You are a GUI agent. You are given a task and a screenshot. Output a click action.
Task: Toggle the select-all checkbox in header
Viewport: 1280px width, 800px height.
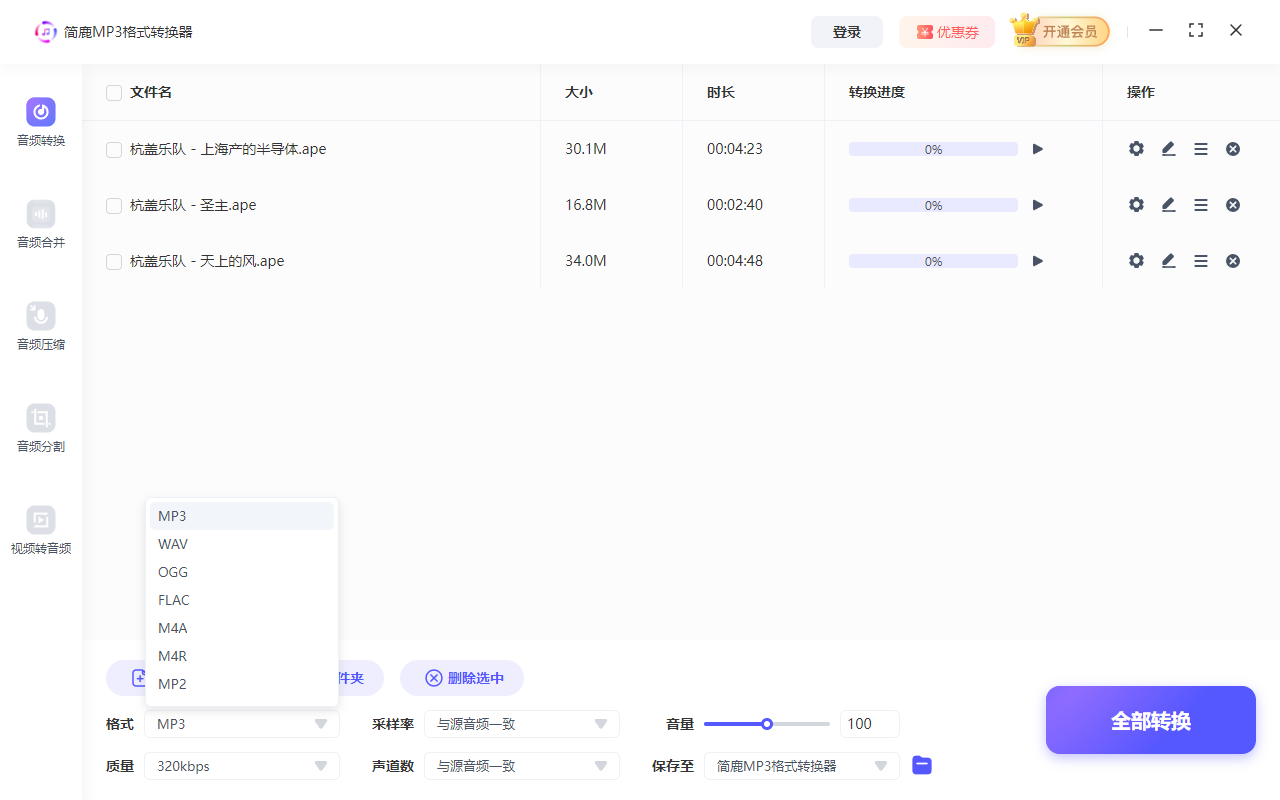tap(113, 91)
